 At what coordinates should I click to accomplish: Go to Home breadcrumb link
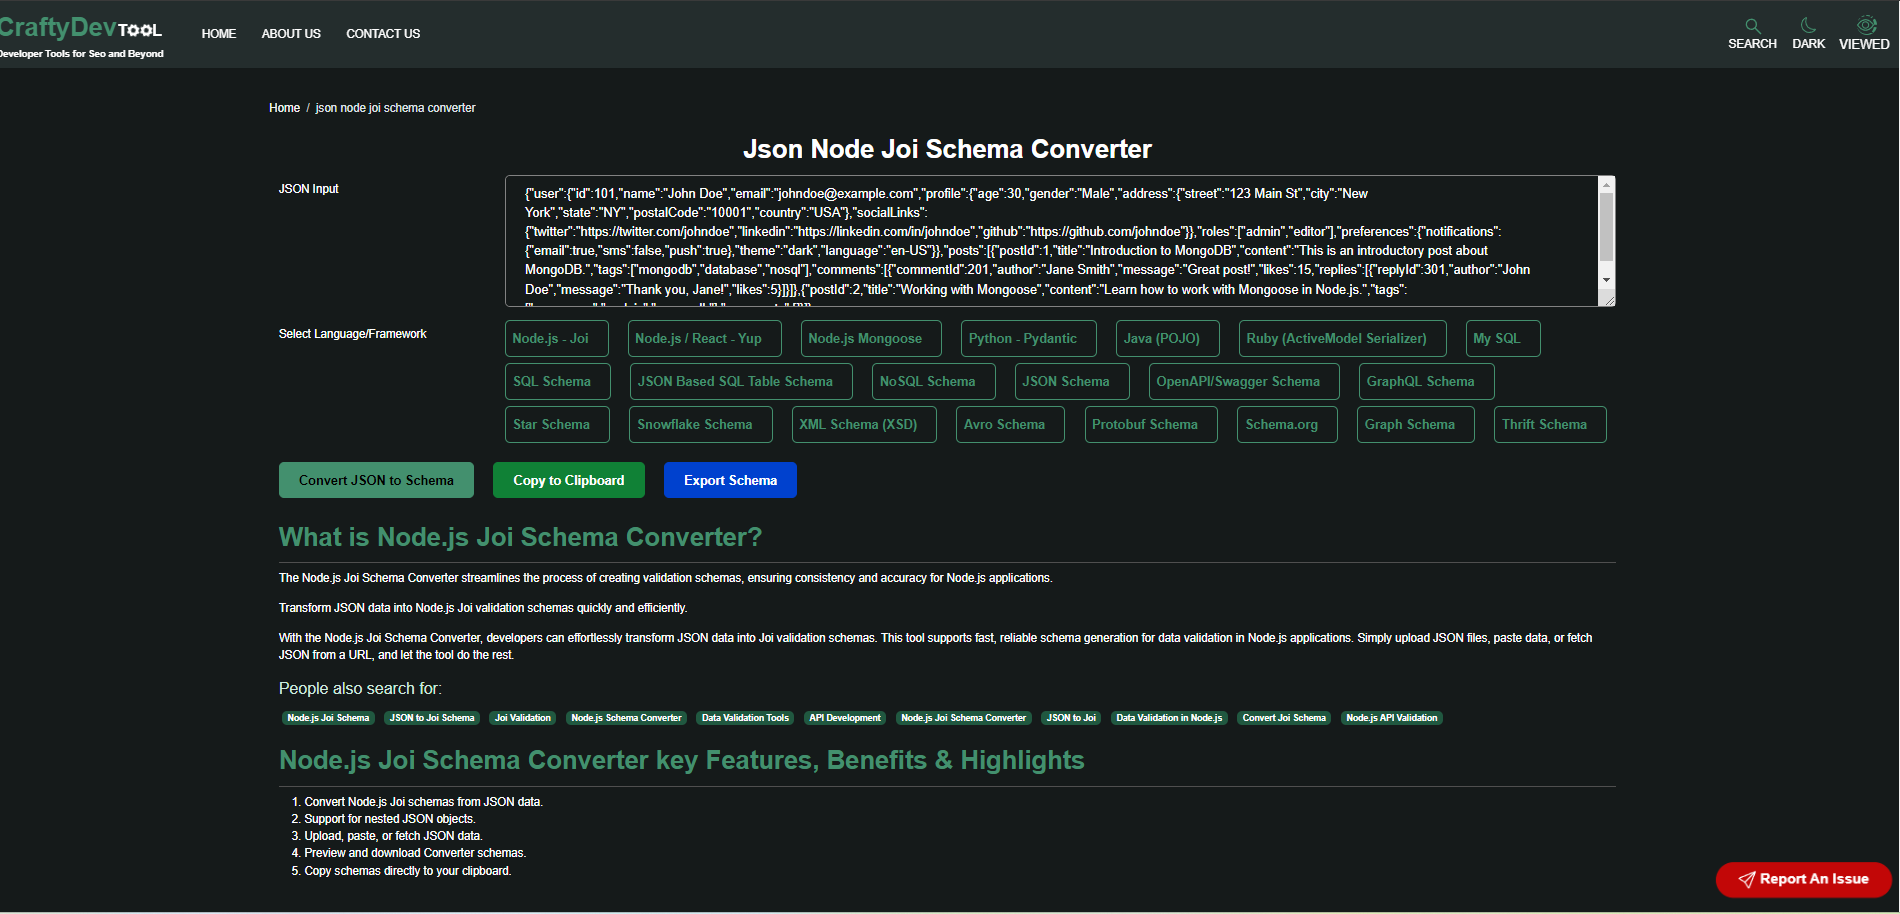284,108
